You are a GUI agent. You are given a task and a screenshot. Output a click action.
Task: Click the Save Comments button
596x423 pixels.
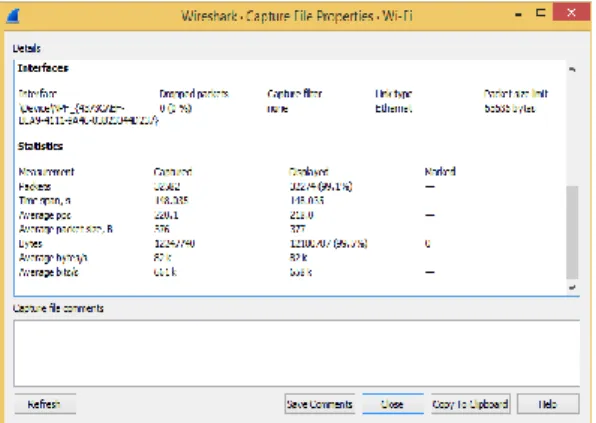click(x=319, y=404)
